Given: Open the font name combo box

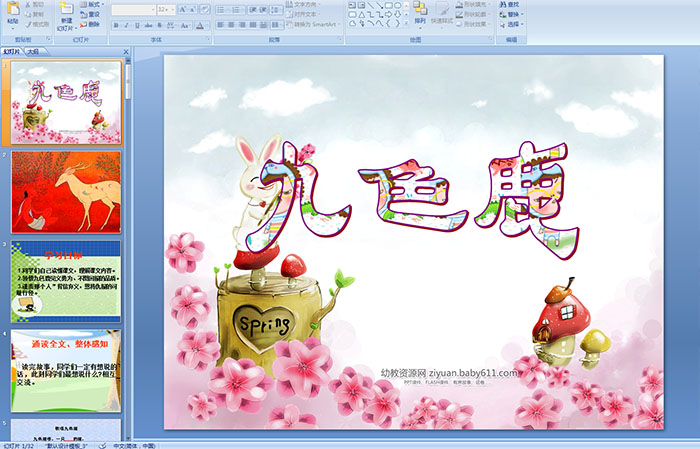Looking at the screenshot, I should click(x=133, y=10).
